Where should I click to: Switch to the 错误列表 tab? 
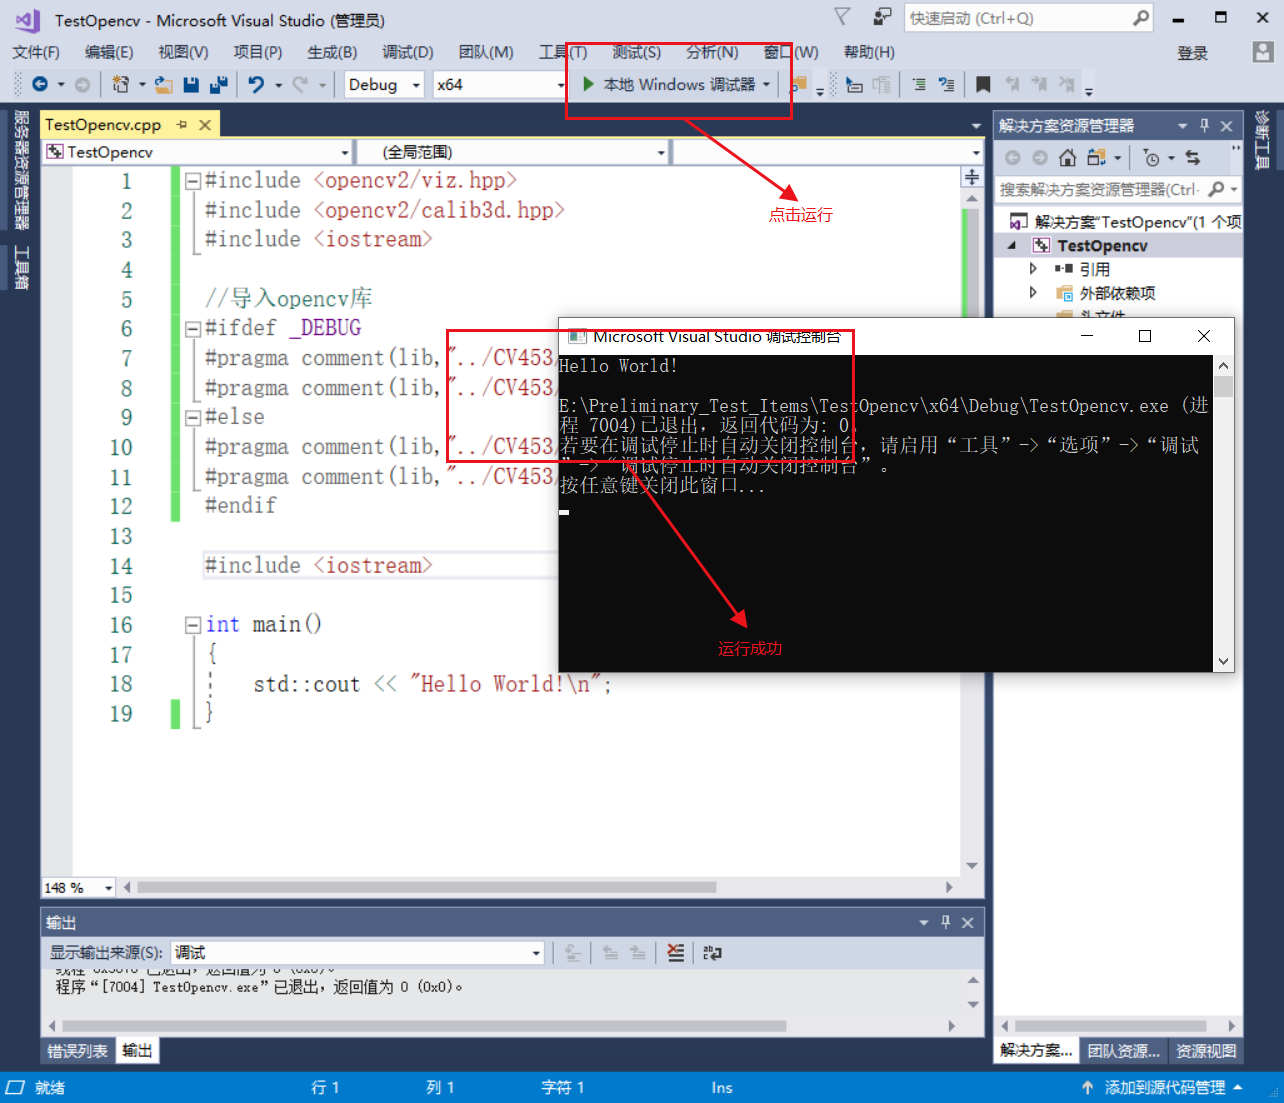click(76, 1050)
